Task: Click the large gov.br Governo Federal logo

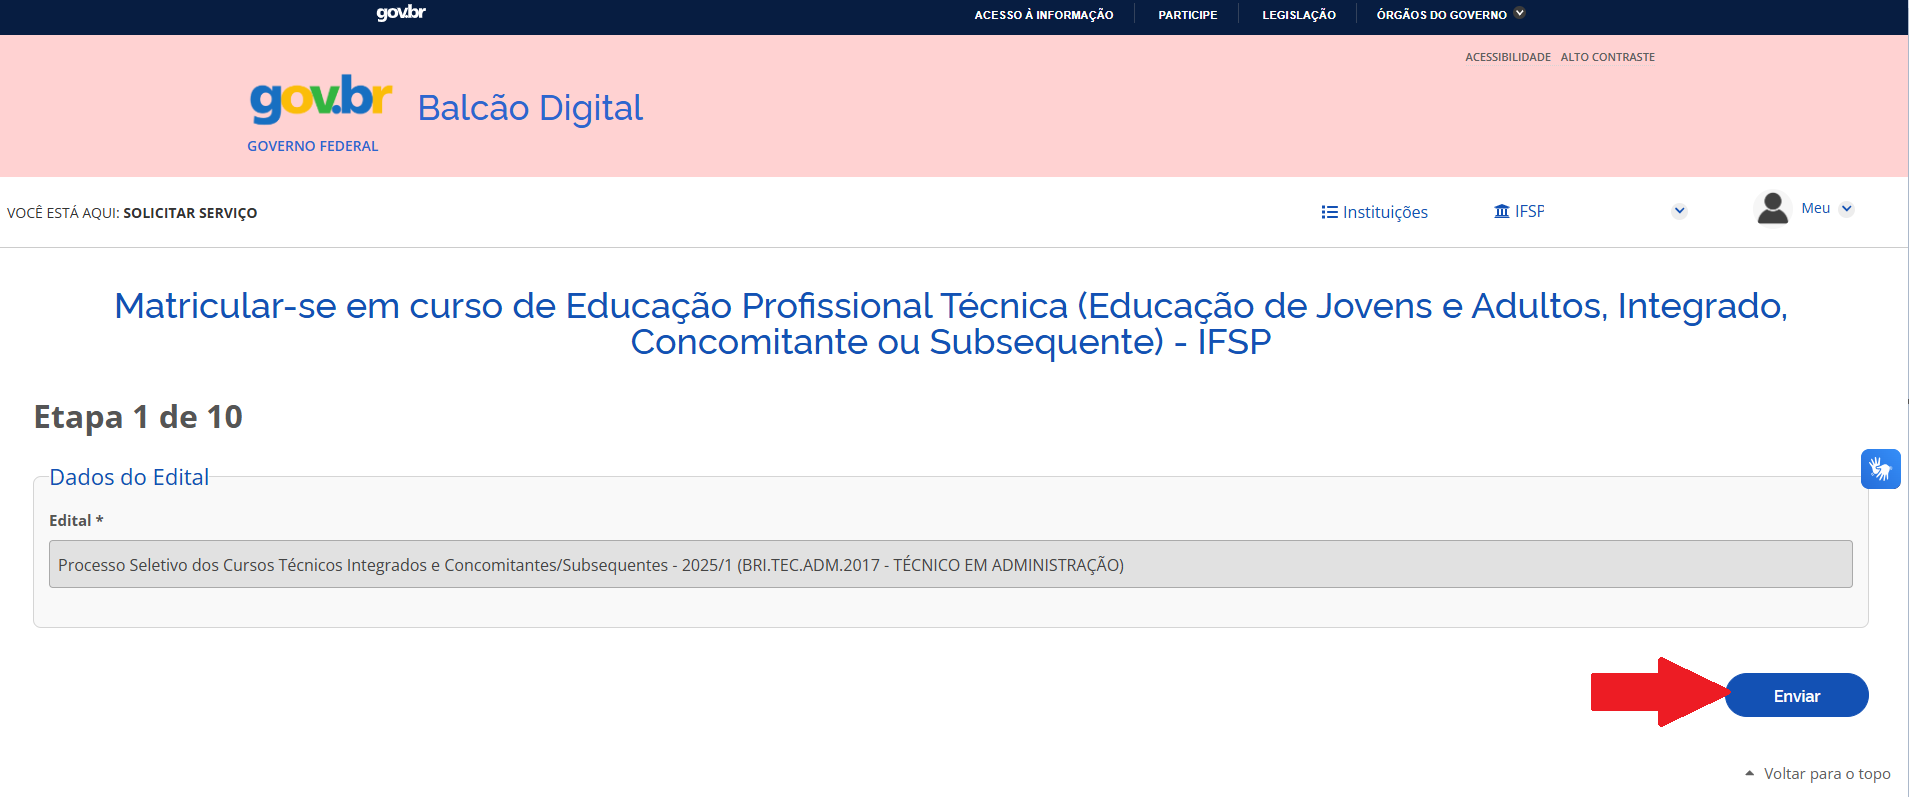Action: (x=320, y=112)
